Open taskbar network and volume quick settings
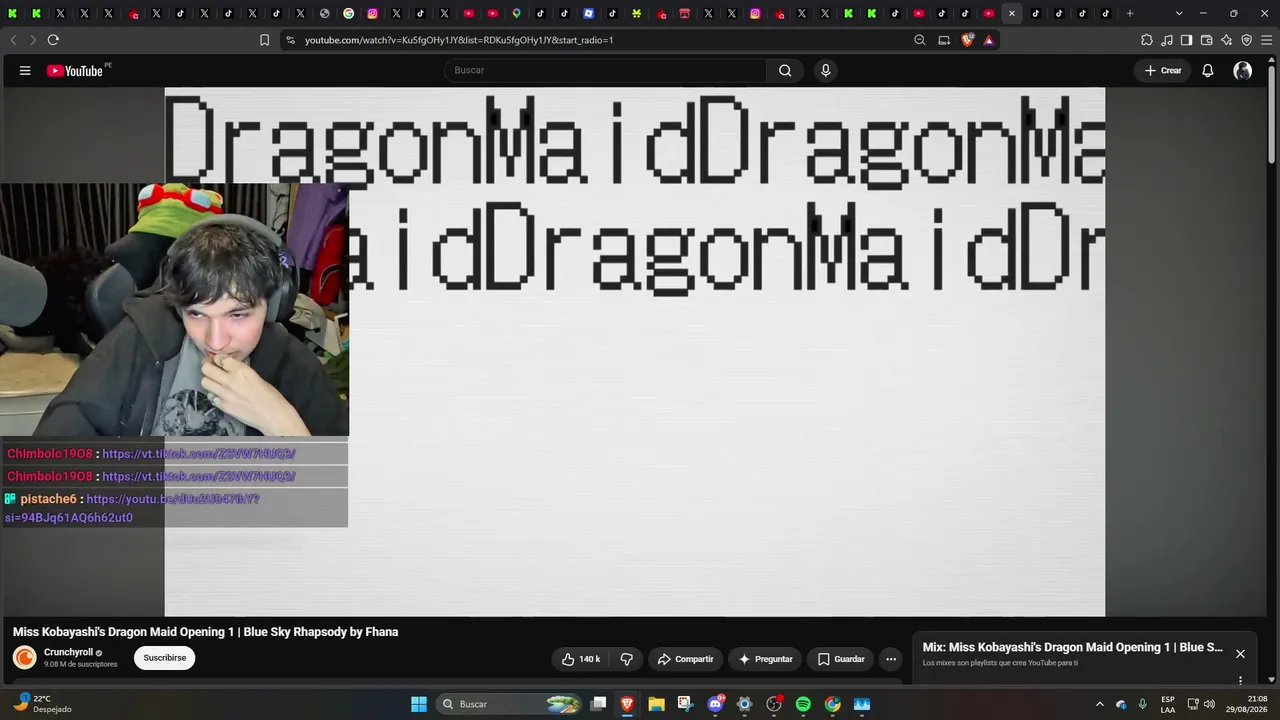This screenshot has width=1280, height=720. tap(1201, 704)
